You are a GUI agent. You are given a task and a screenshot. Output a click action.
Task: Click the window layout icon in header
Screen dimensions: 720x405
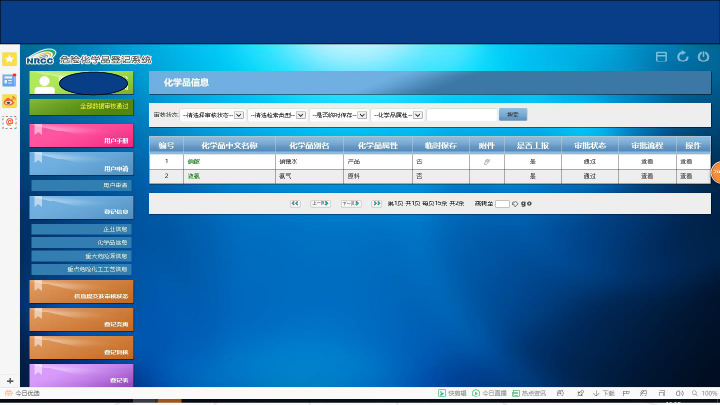pyautogui.click(x=661, y=57)
